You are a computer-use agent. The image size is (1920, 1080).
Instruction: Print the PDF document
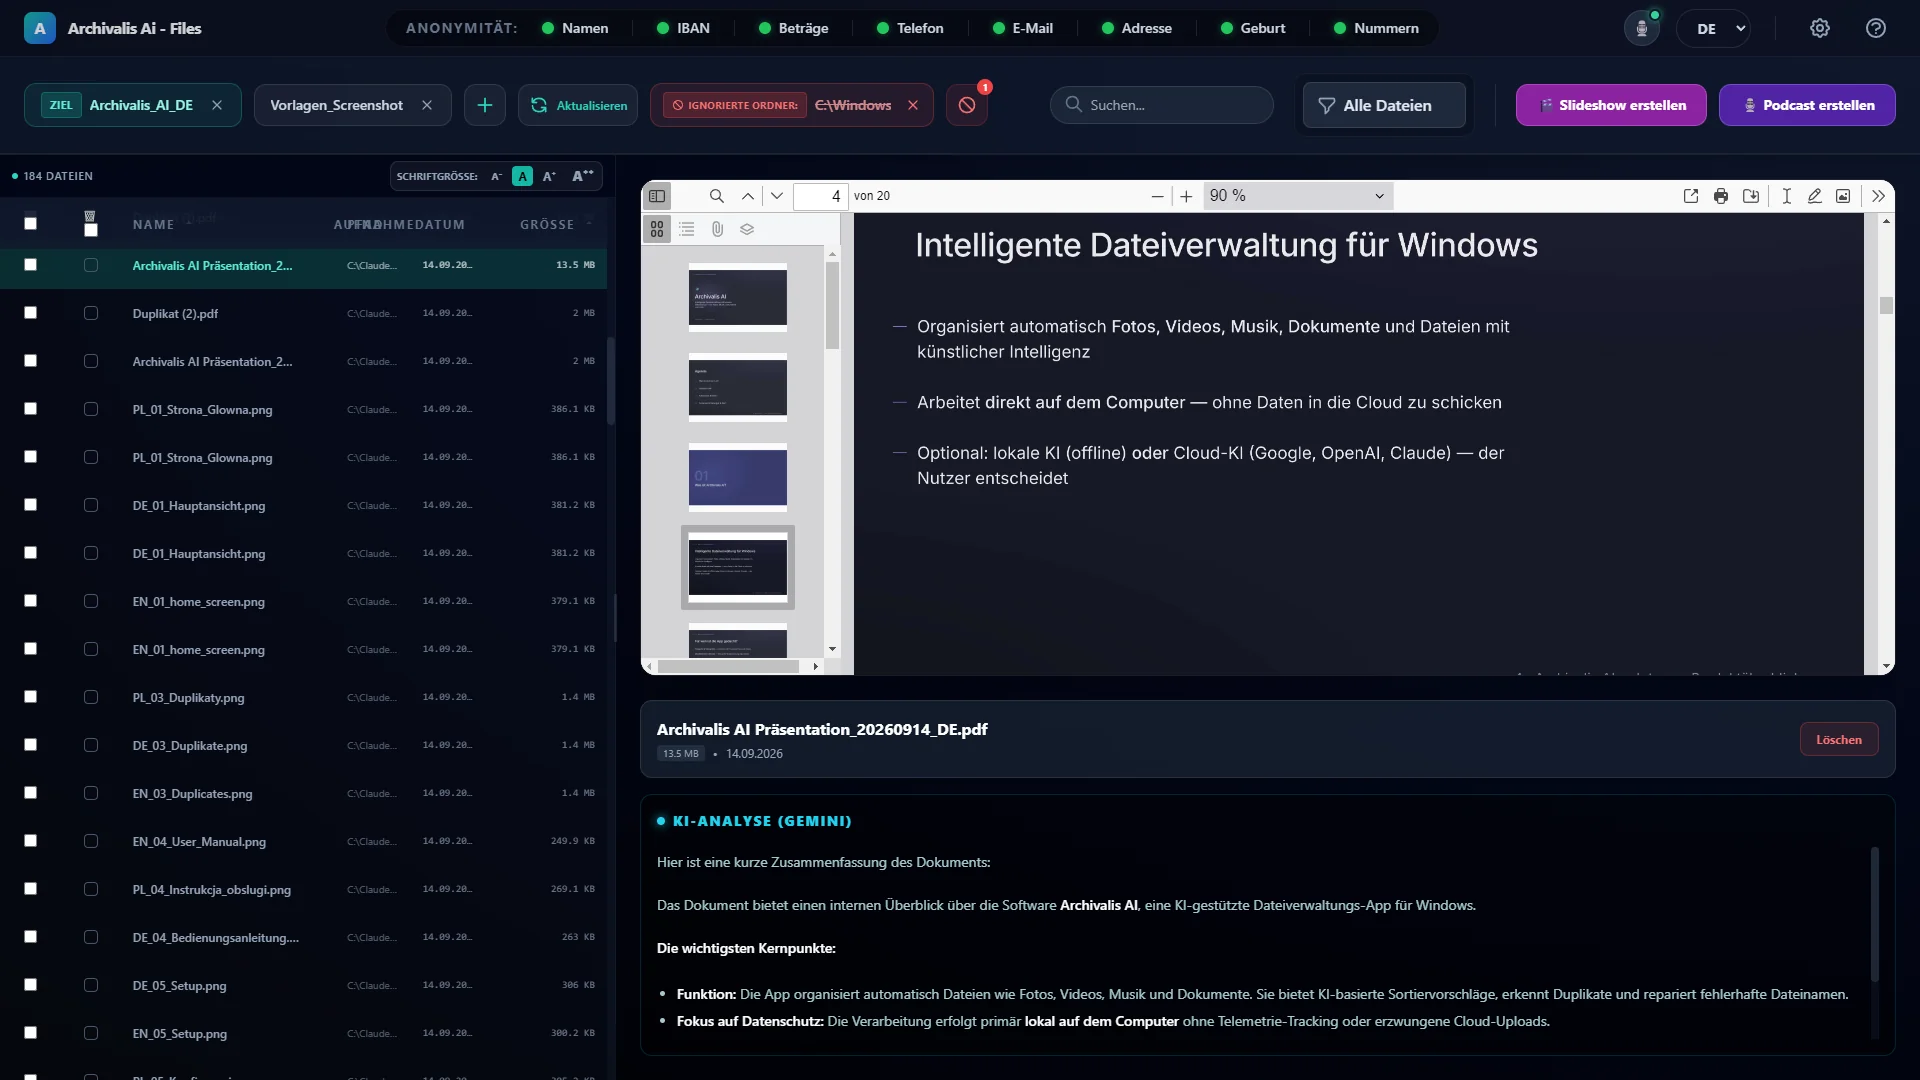click(x=1721, y=196)
